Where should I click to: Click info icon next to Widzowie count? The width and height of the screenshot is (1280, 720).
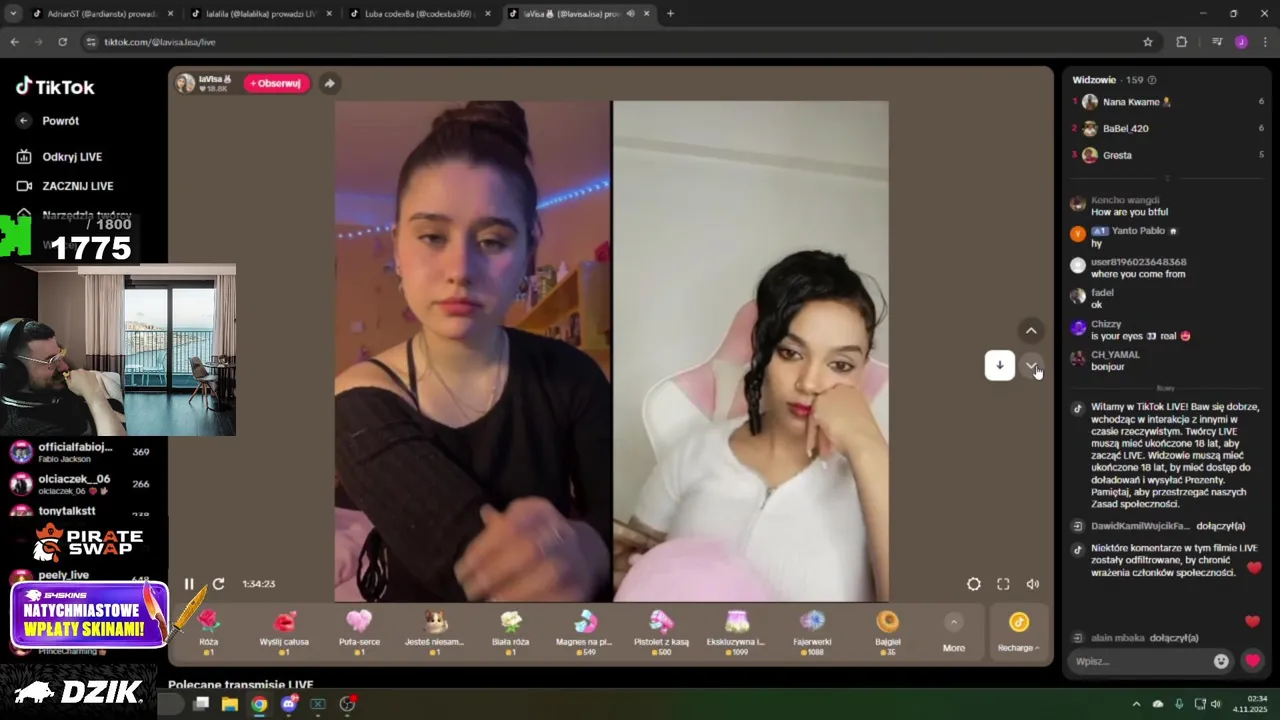pyautogui.click(x=1152, y=80)
